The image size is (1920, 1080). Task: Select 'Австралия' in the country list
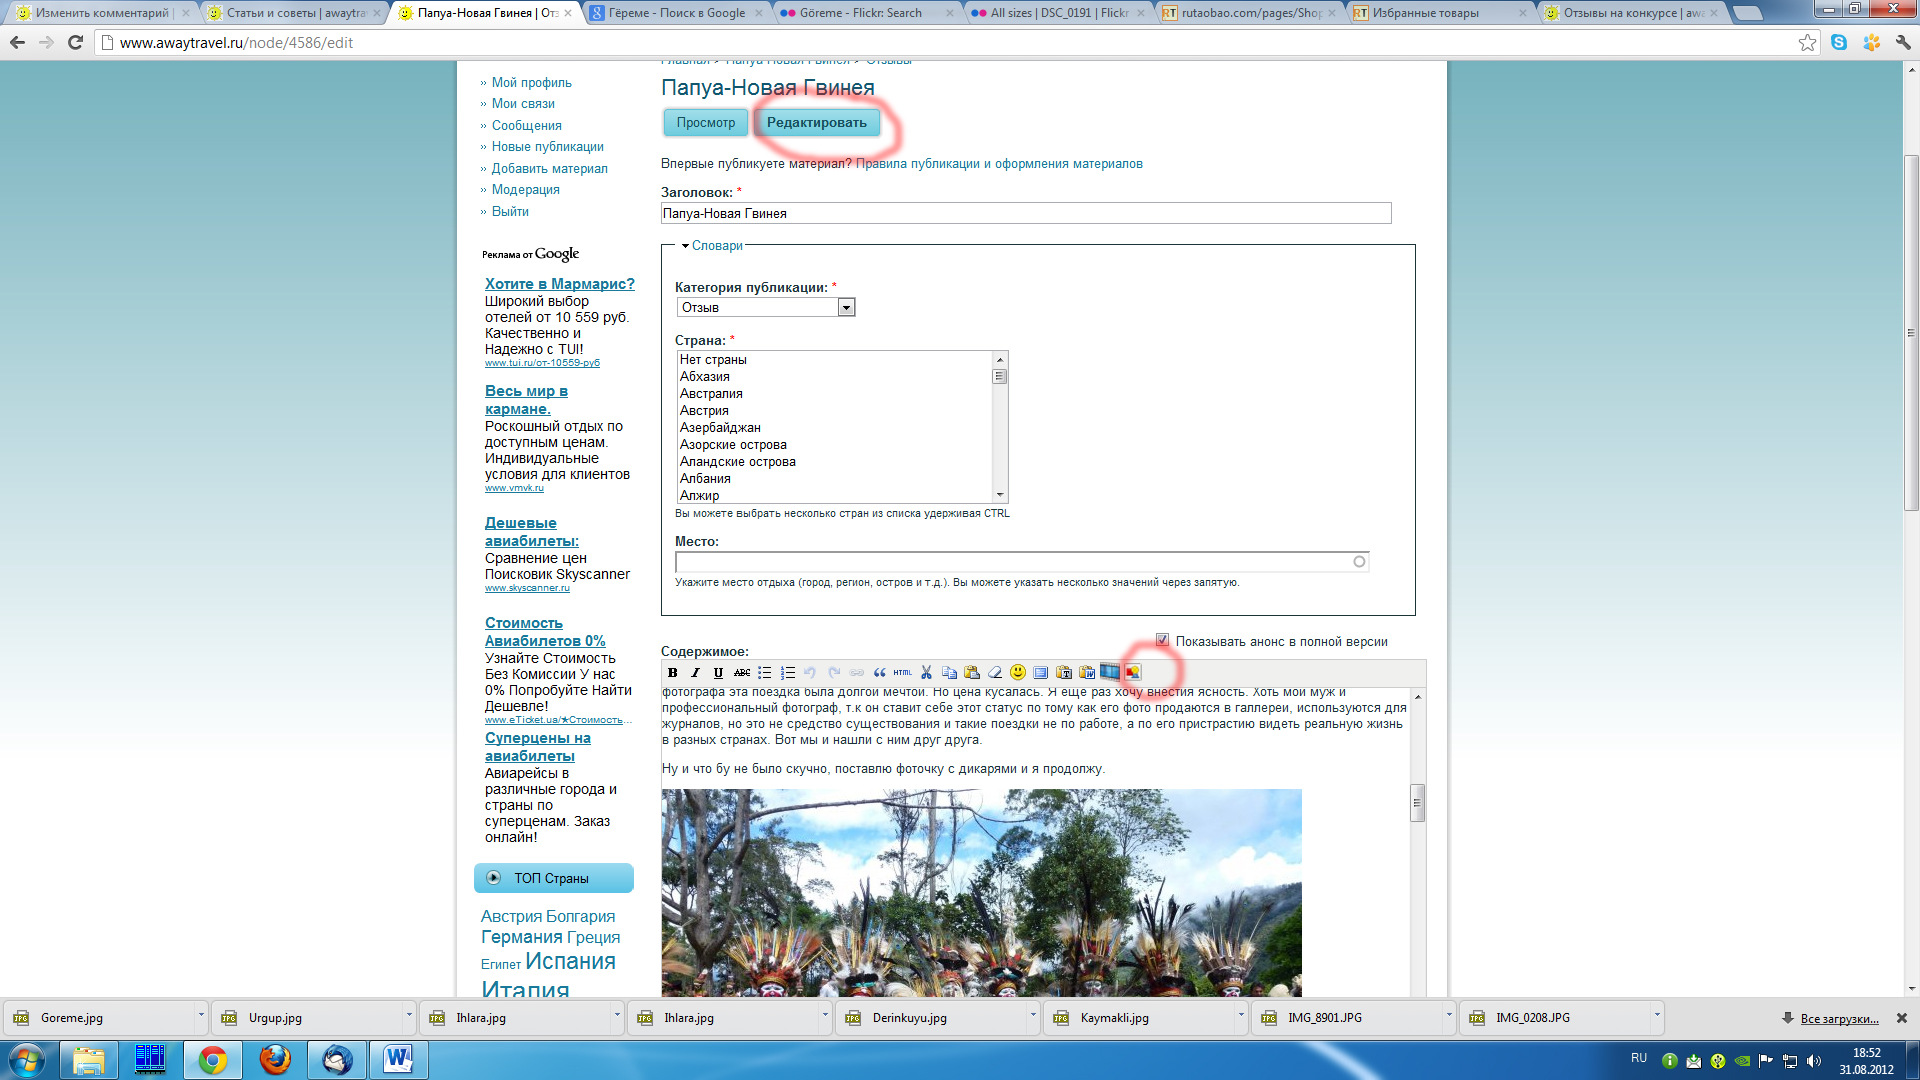(711, 393)
